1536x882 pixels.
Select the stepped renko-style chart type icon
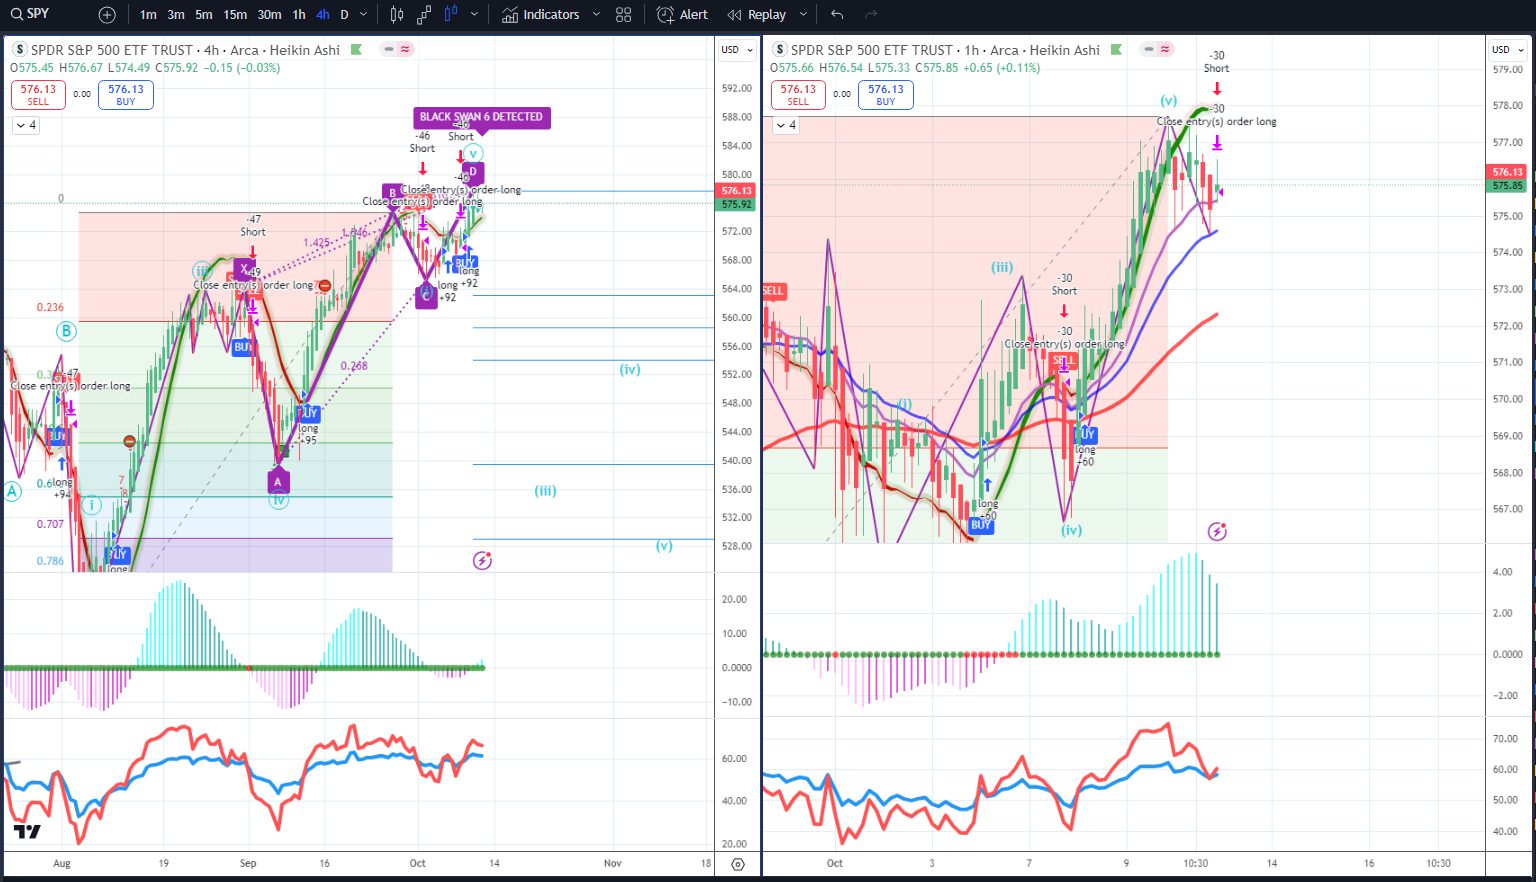point(424,15)
